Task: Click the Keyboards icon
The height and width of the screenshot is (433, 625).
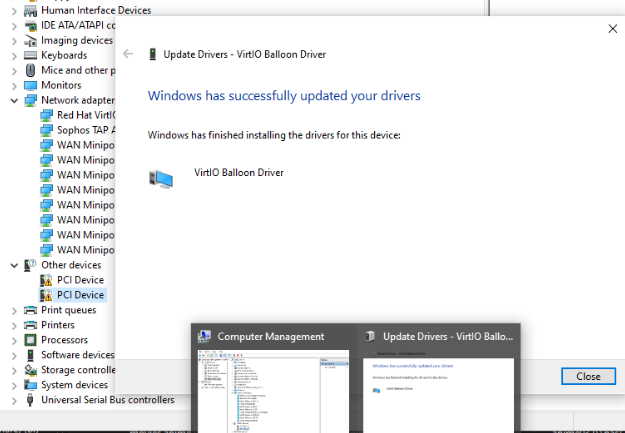Action: [30, 55]
